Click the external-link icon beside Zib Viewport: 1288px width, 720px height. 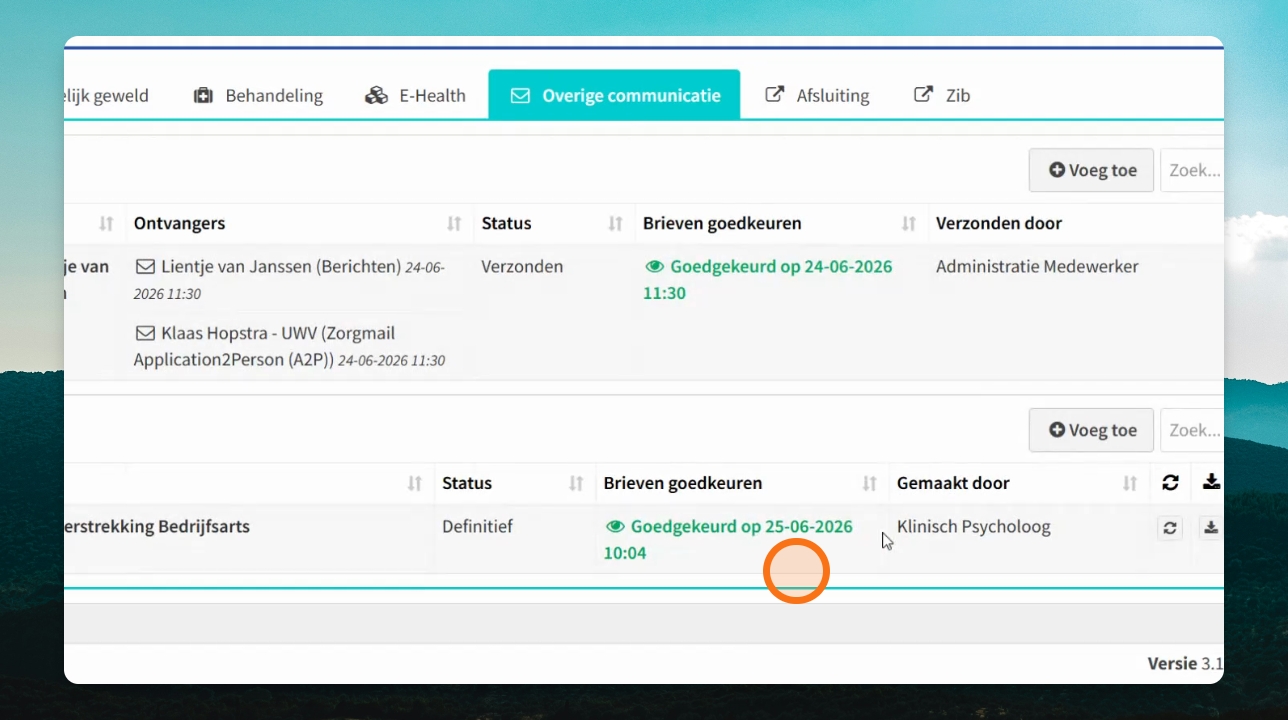[923, 94]
